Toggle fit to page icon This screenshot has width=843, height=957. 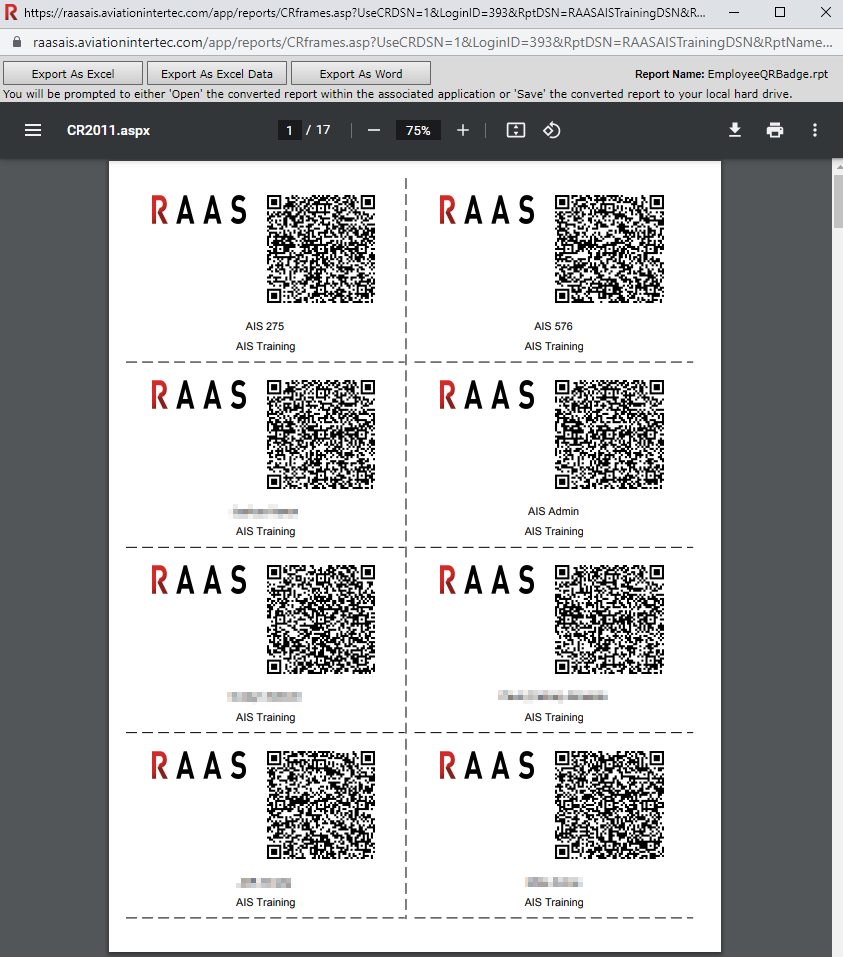coord(516,130)
